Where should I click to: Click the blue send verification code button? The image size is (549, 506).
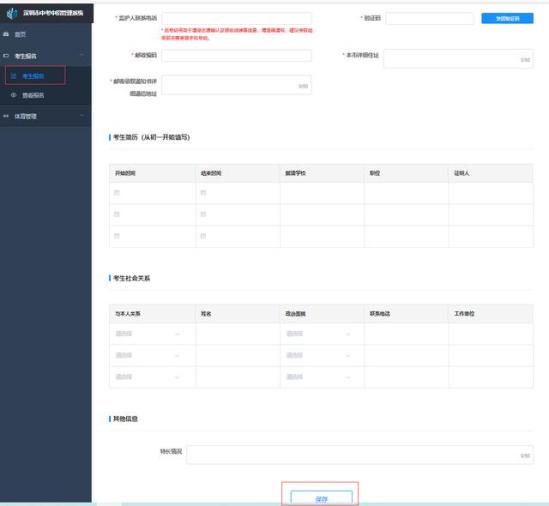click(507, 18)
